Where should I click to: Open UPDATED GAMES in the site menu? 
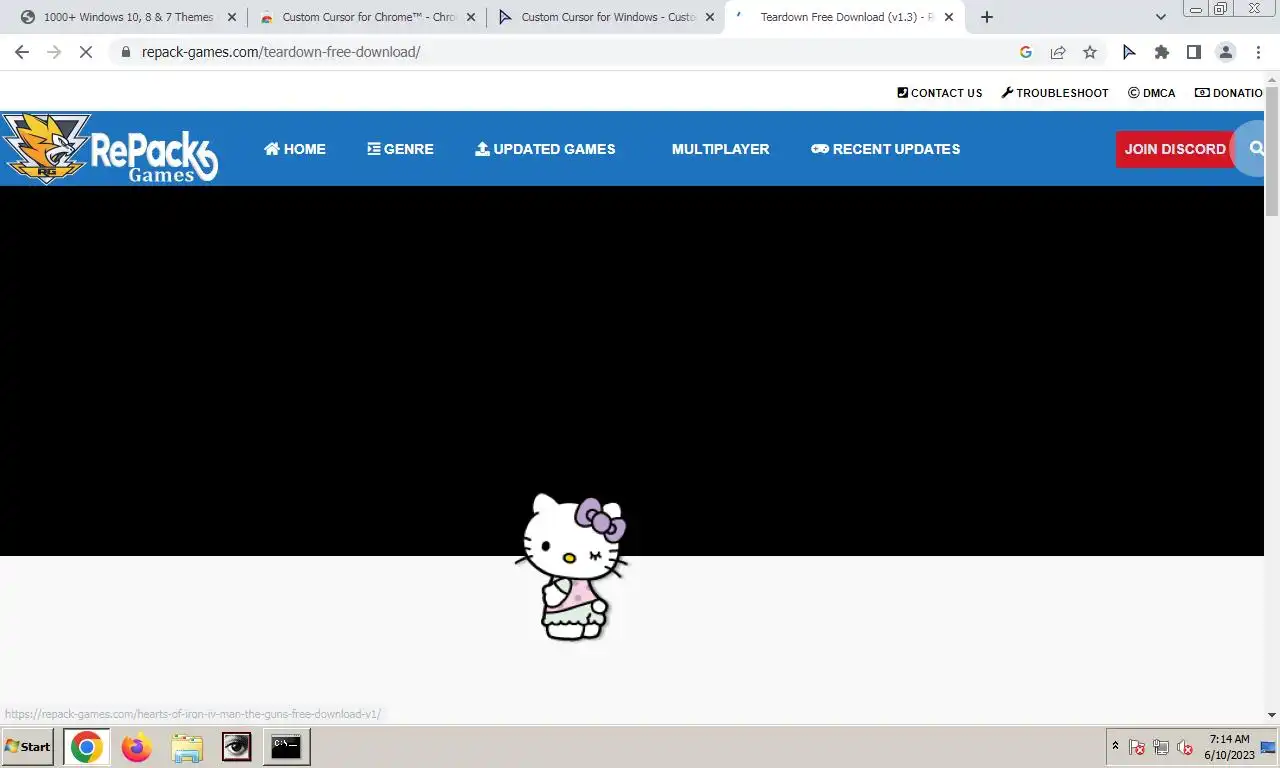click(545, 149)
